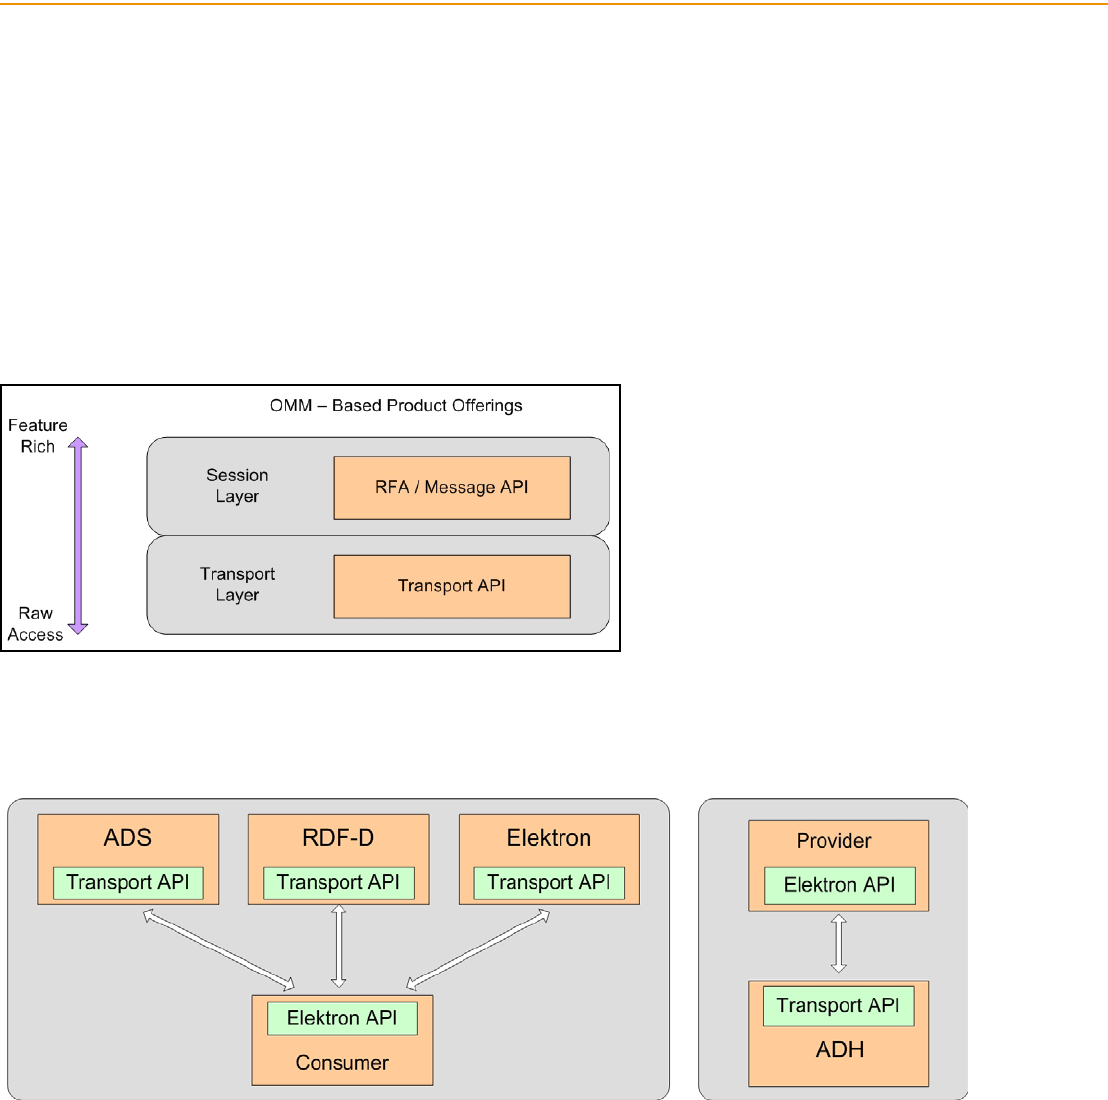This screenshot has height=1100, width=1108.
Task: Click the 'Consumer' label
Action: point(342,1063)
